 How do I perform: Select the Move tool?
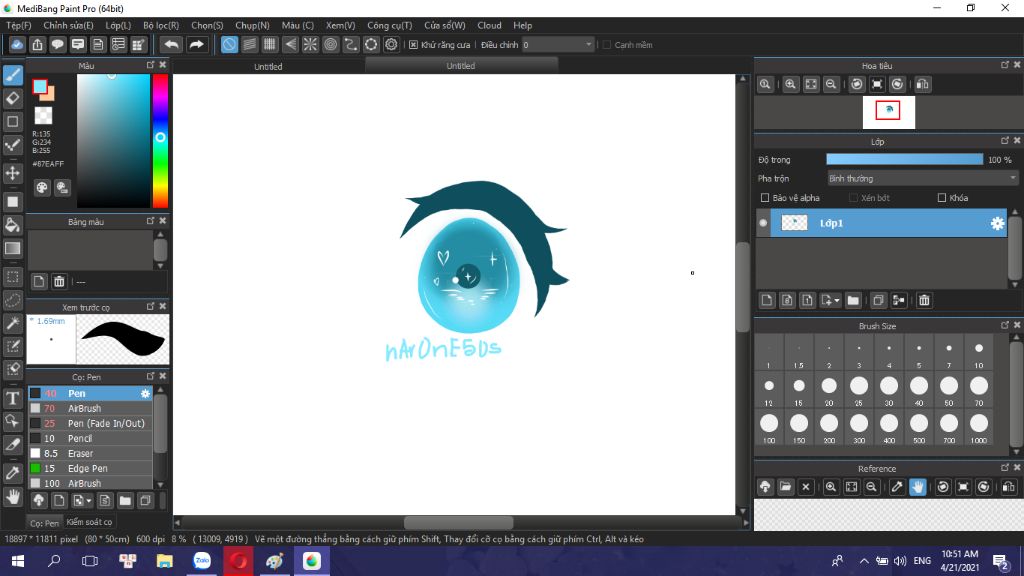pos(12,173)
